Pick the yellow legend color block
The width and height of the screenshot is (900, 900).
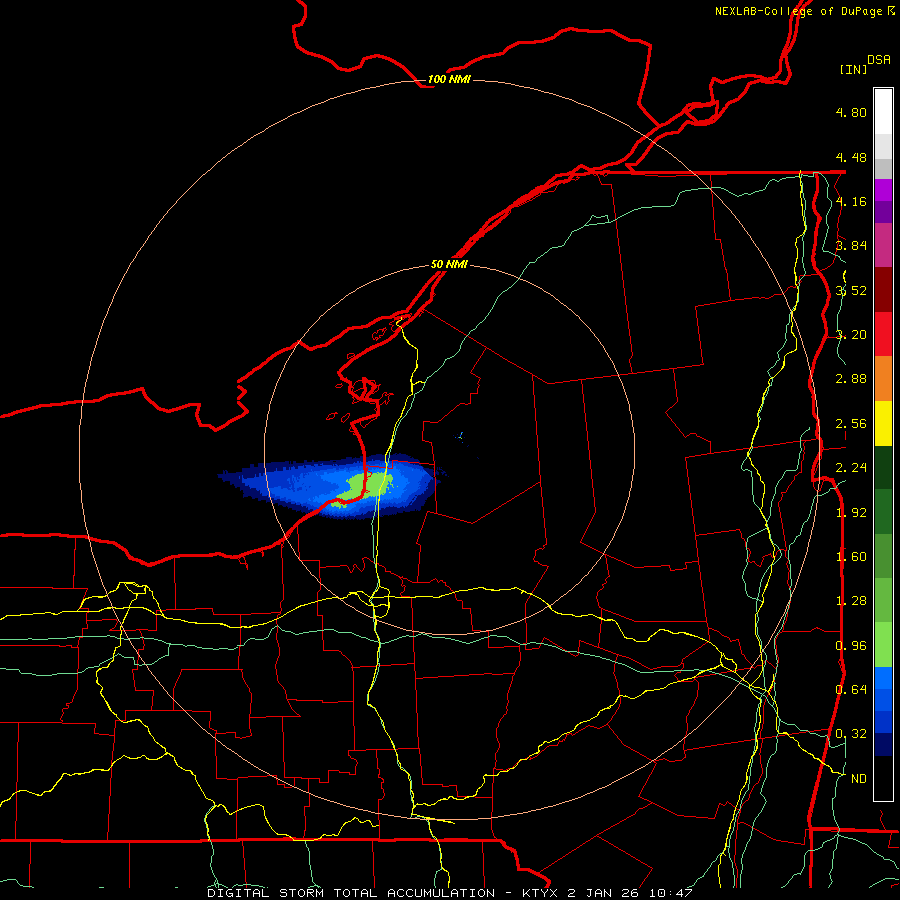click(883, 424)
